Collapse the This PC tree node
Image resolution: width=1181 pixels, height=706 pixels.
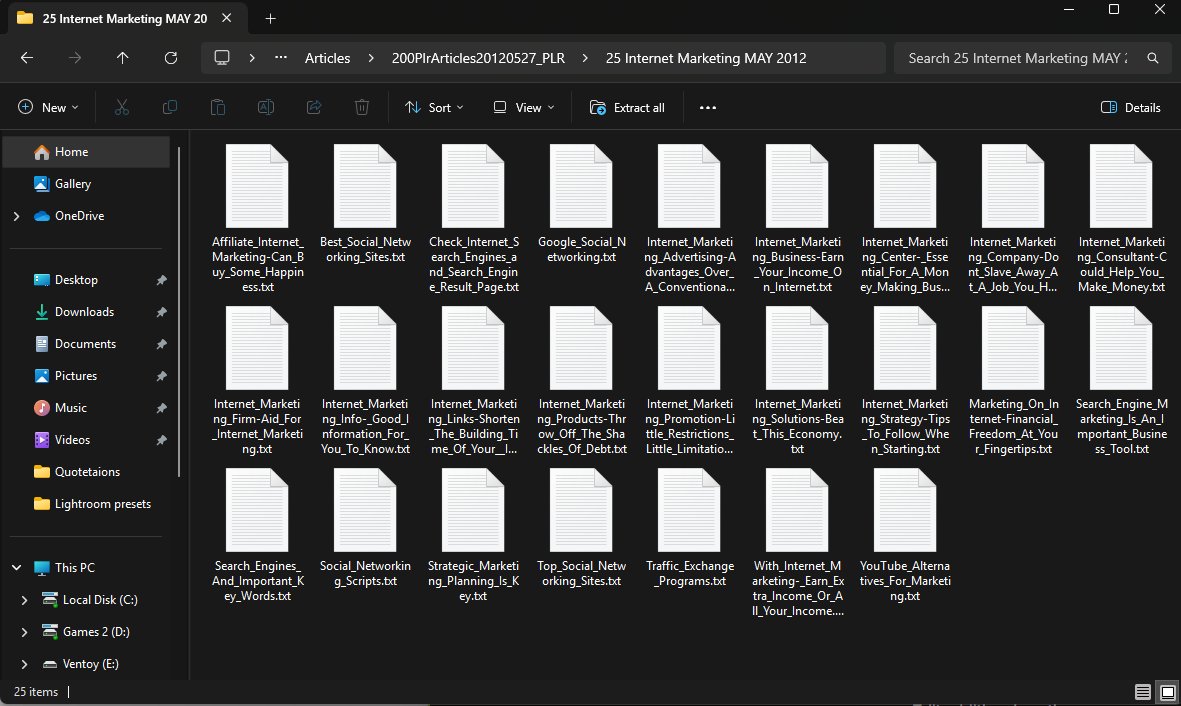pyautogui.click(x=17, y=567)
